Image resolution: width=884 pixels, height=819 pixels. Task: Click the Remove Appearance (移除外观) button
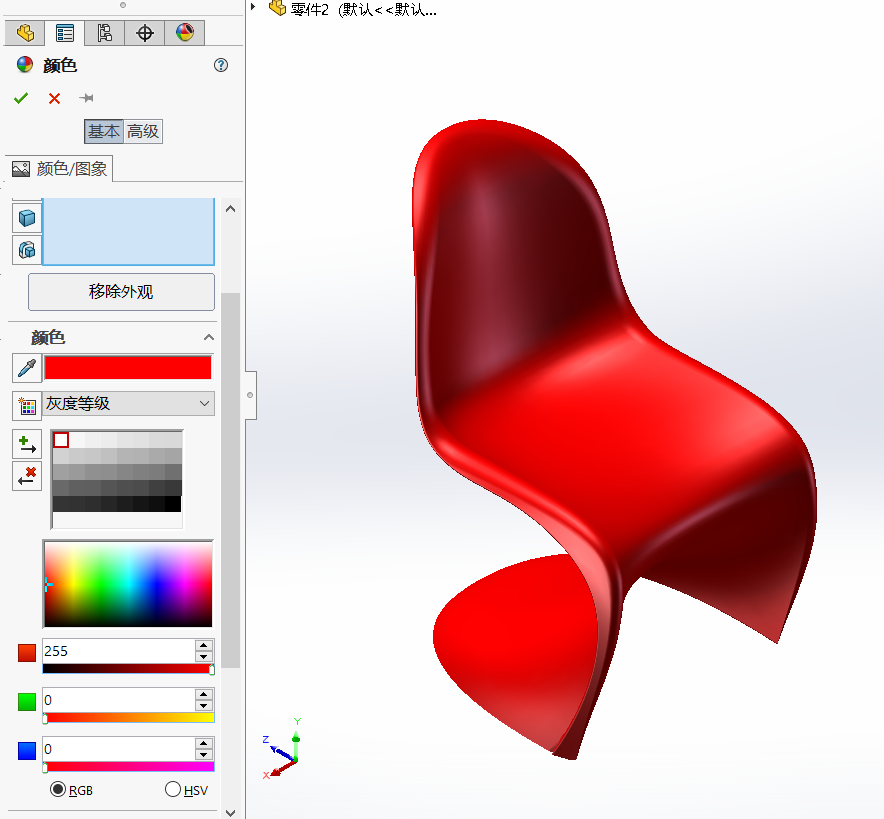121,291
